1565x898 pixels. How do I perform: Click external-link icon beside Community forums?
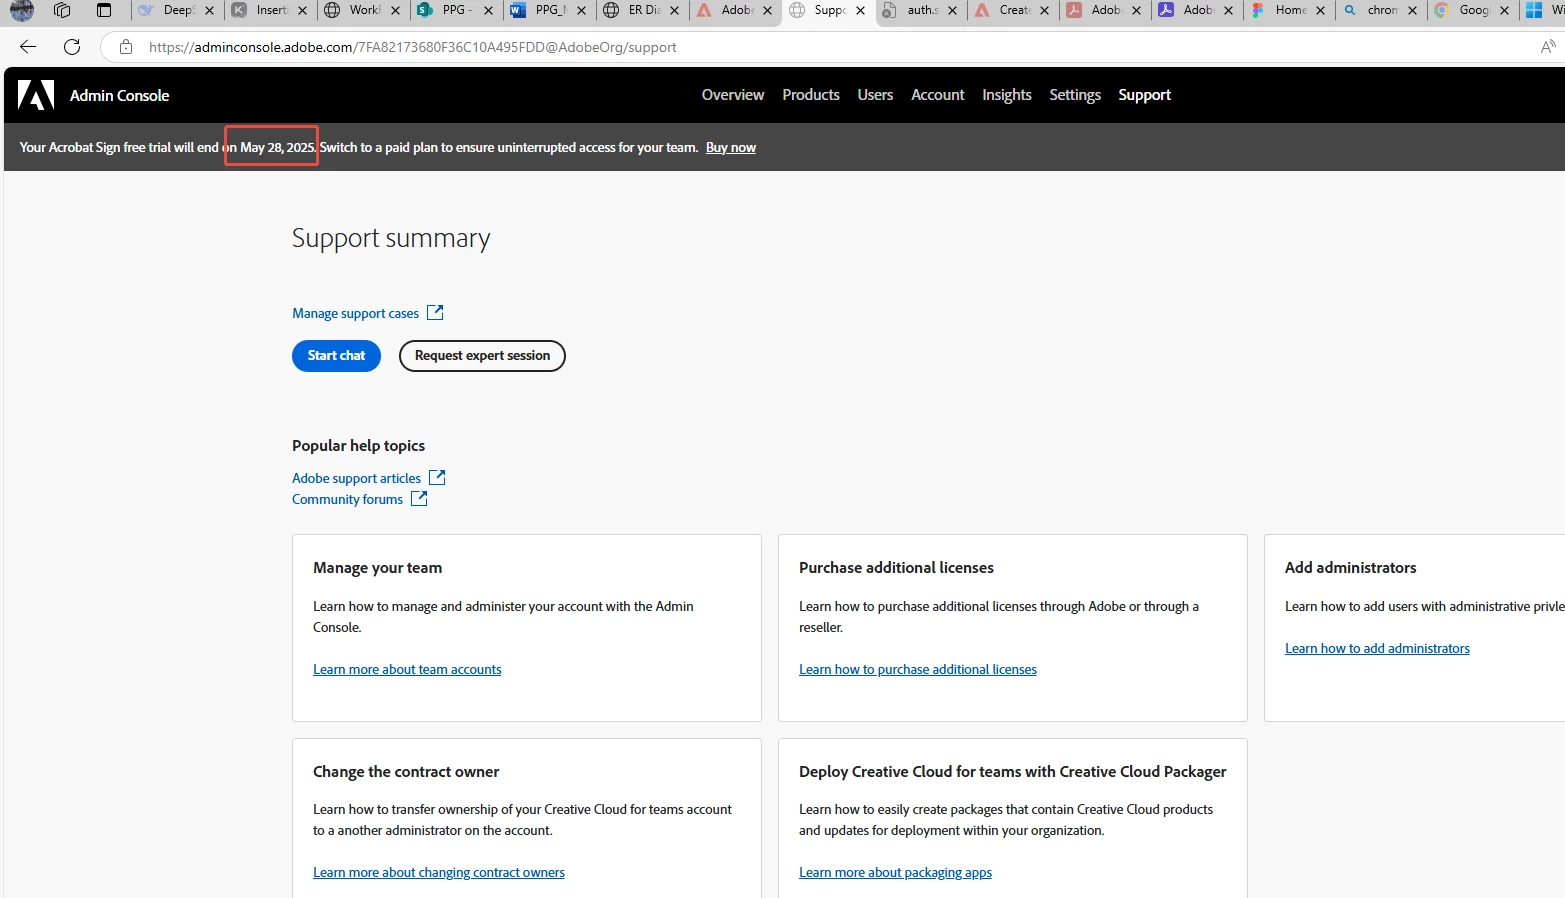pos(419,498)
